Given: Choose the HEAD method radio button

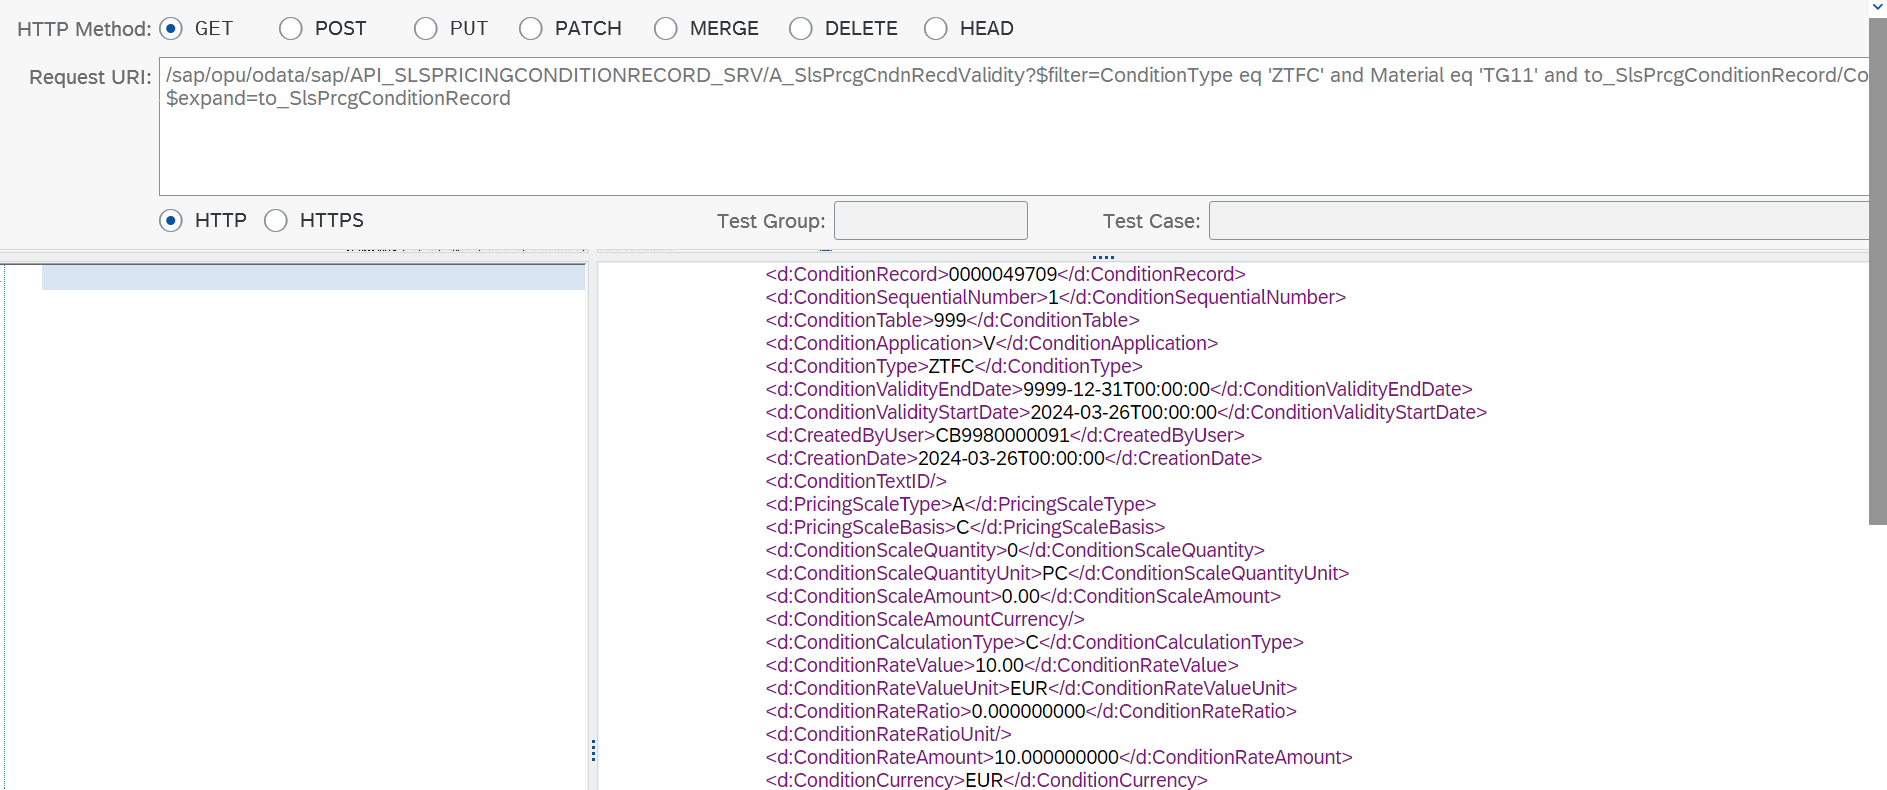Looking at the screenshot, I should (936, 29).
